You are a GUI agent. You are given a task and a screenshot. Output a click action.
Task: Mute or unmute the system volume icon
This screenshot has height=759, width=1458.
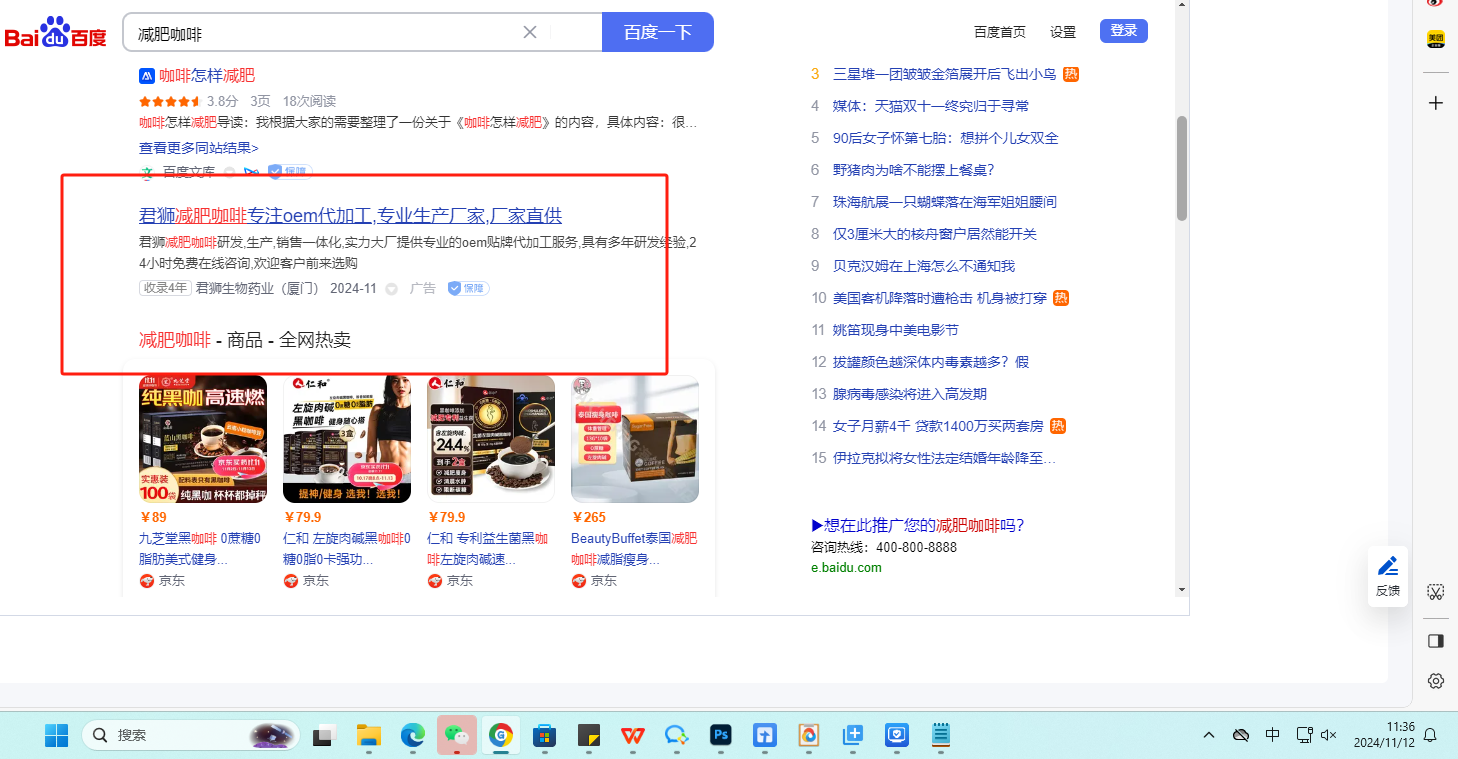(1328, 735)
